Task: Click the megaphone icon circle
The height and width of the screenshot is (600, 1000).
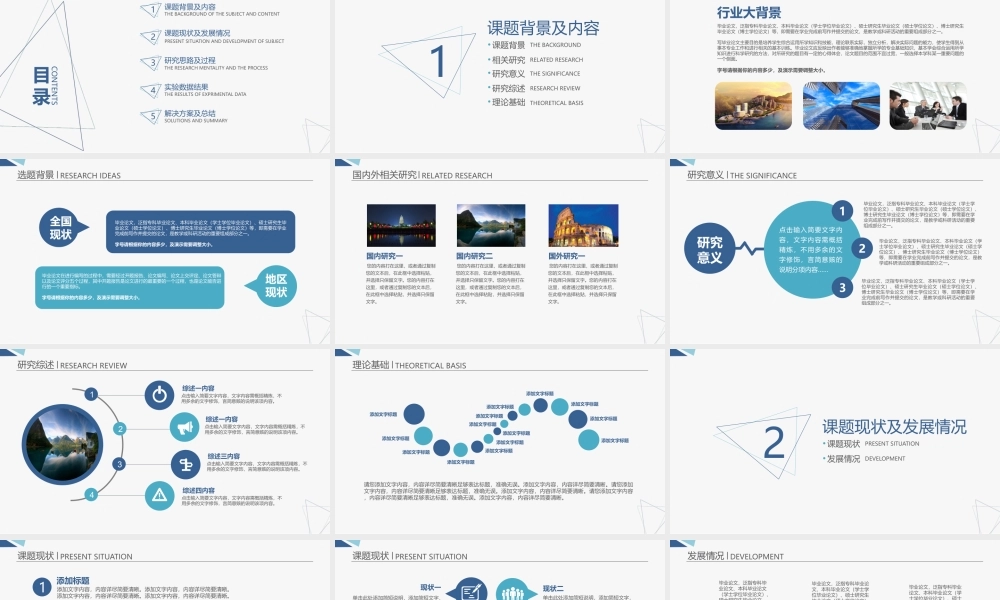Action: (185, 428)
